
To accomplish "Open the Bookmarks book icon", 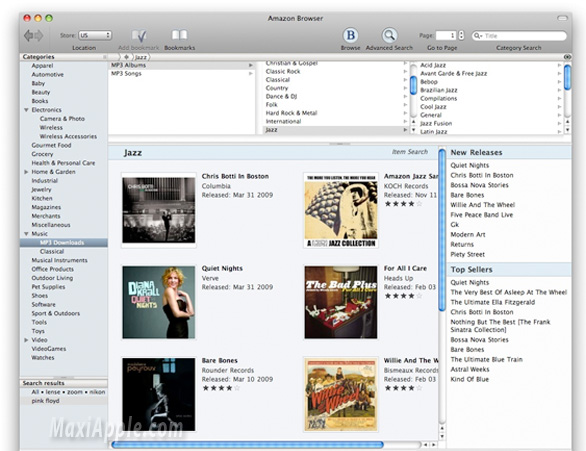I will 179,35.
